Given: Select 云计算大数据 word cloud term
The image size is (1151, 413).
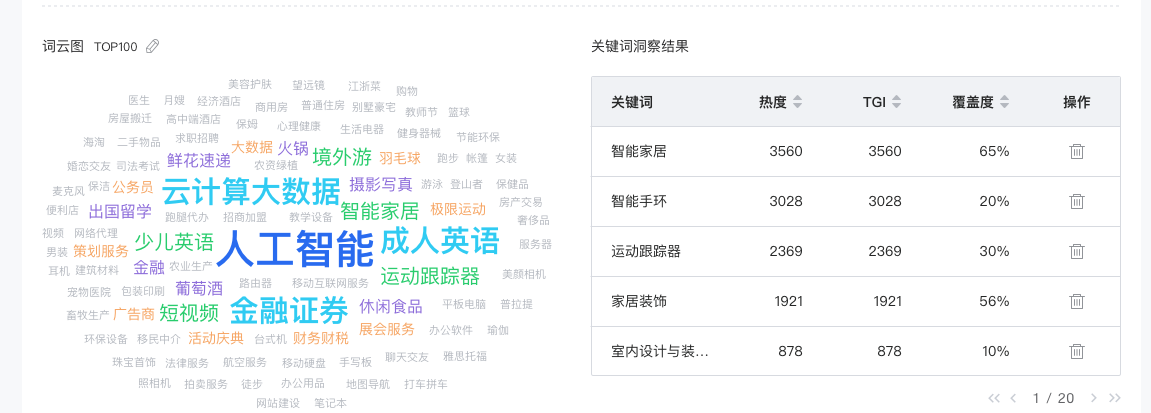Looking at the screenshot, I should coord(251,191).
